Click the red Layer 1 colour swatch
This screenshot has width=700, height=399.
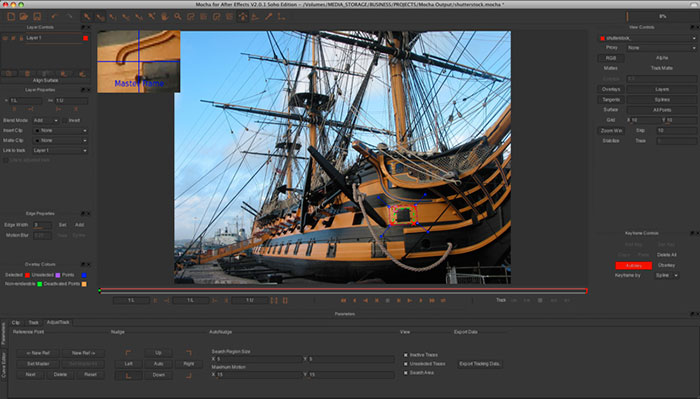(x=85, y=38)
